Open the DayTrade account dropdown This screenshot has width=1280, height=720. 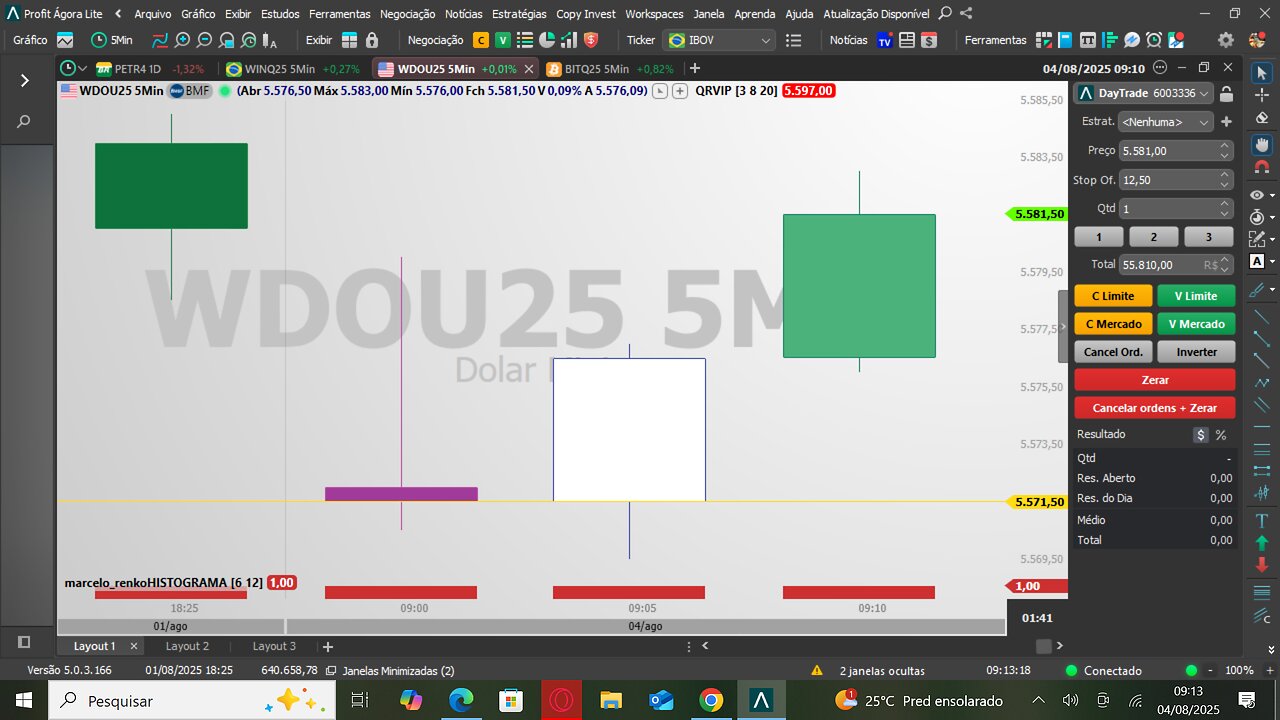(x=1143, y=93)
